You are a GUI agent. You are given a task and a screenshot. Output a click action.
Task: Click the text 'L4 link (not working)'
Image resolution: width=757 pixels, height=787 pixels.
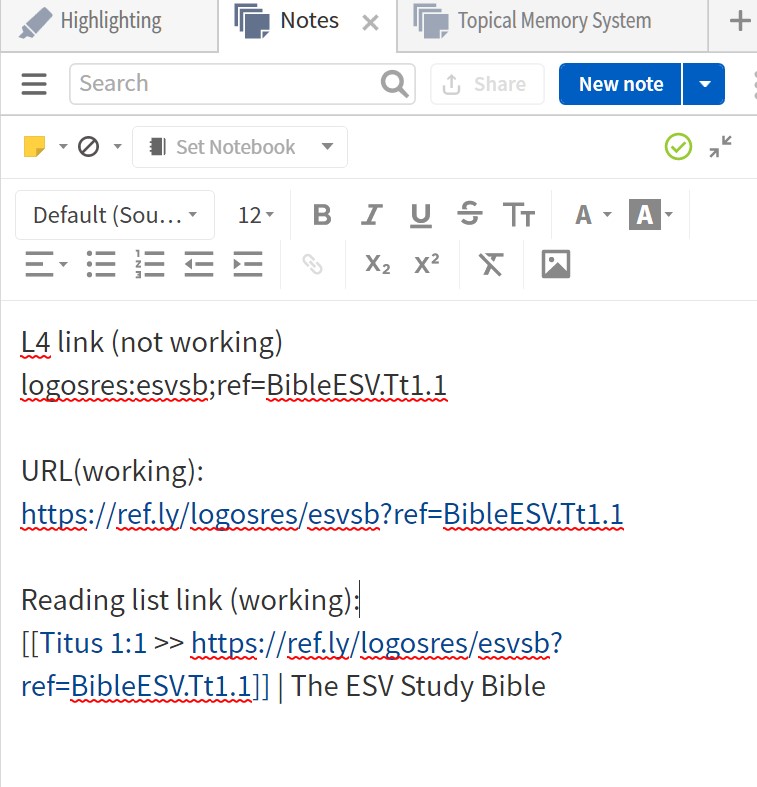pyautogui.click(x=152, y=343)
